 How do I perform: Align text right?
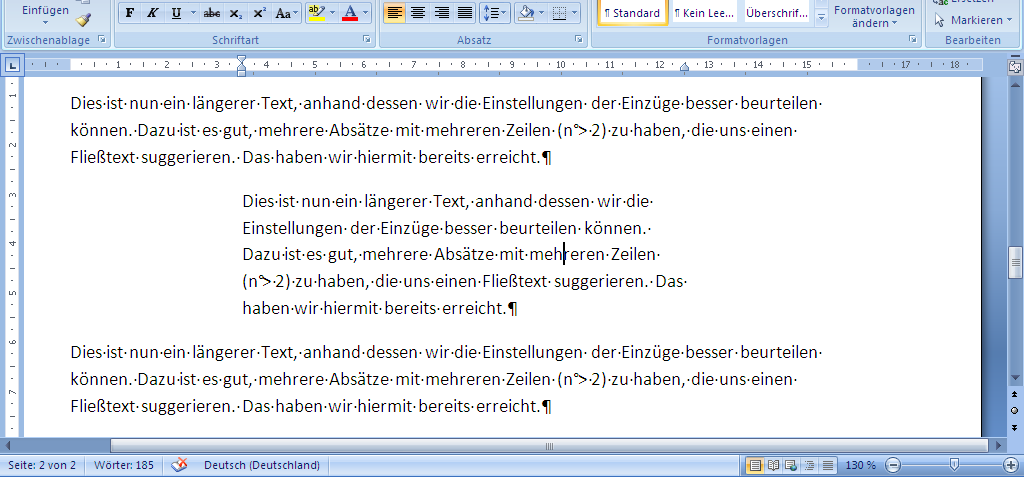[x=442, y=13]
